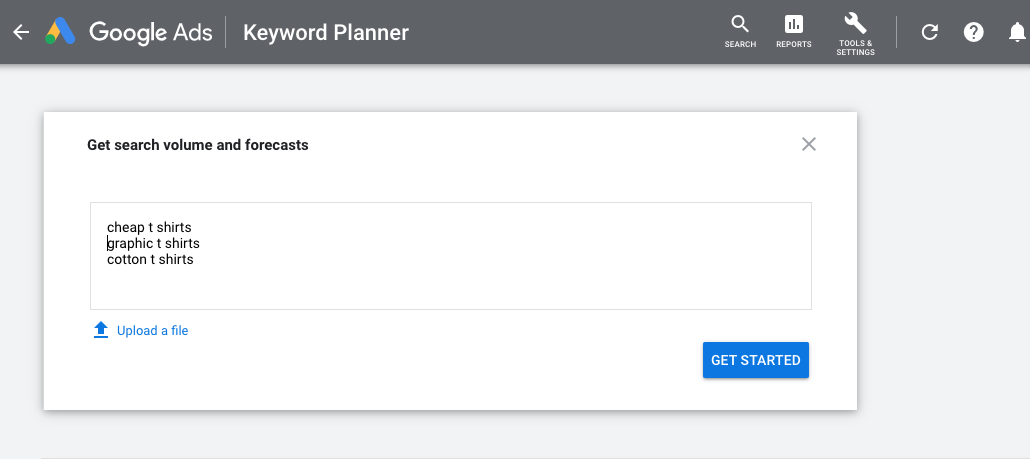Viewport: 1030px width, 459px height.
Task: Refresh the page with the reload icon
Action: pyautogui.click(x=930, y=32)
